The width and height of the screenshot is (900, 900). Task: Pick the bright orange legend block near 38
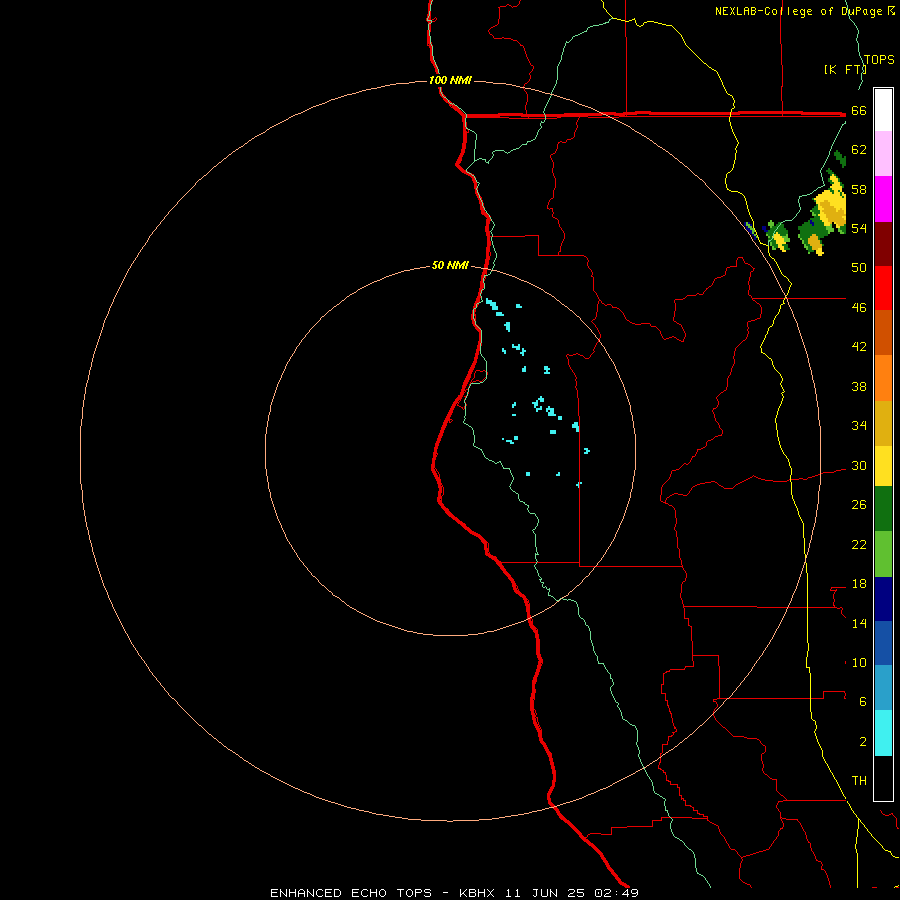[x=883, y=378]
